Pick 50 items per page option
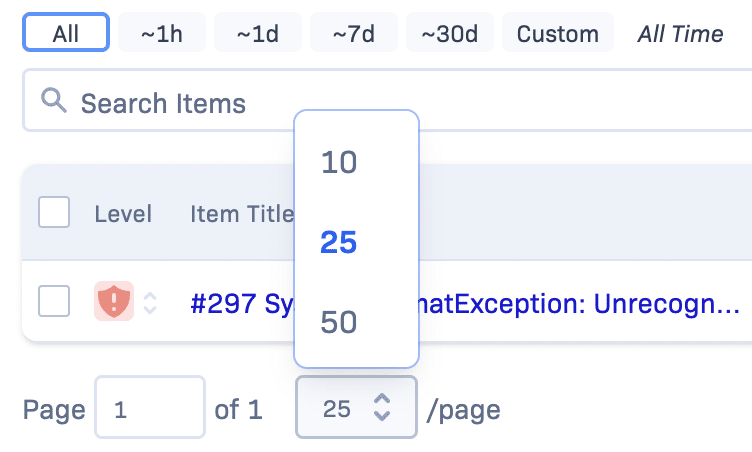Image resolution: width=752 pixels, height=452 pixels. coord(339,323)
